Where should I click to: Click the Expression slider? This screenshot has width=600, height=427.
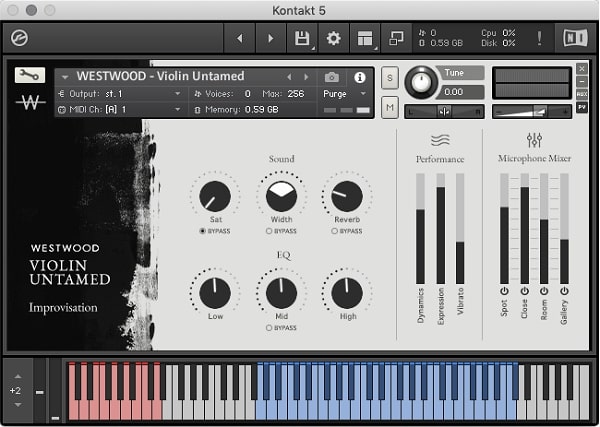click(440, 228)
